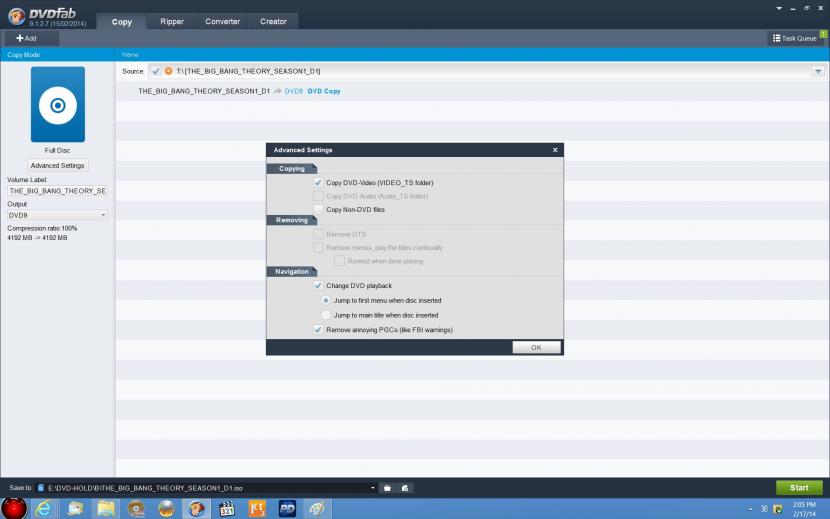Toggle the Change DVD playback checkbox
Image resolution: width=830 pixels, height=519 pixels.
318,285
